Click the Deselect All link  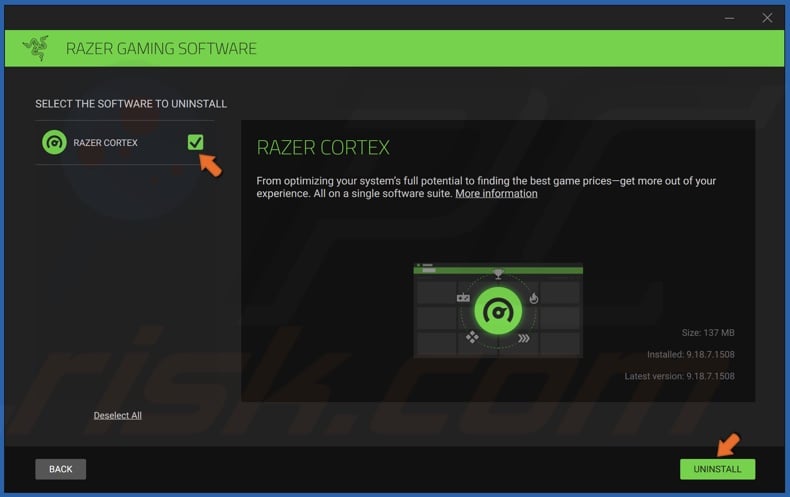point(117,415)
